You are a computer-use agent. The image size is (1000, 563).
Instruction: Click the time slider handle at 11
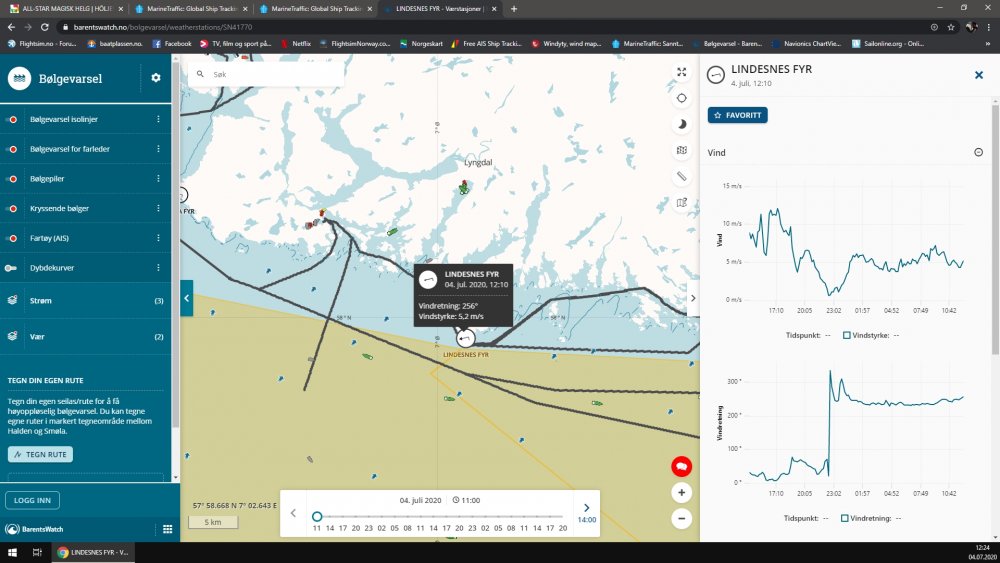click(x=317, y=516)
